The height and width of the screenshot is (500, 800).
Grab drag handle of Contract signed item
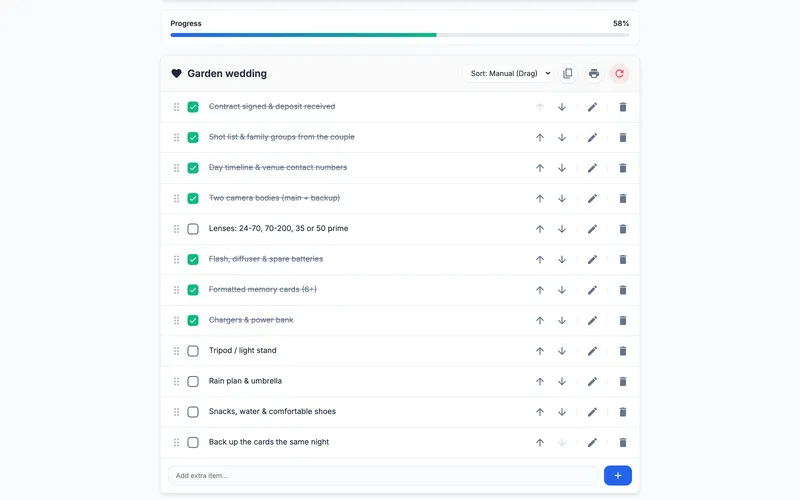tap(176, 107)
